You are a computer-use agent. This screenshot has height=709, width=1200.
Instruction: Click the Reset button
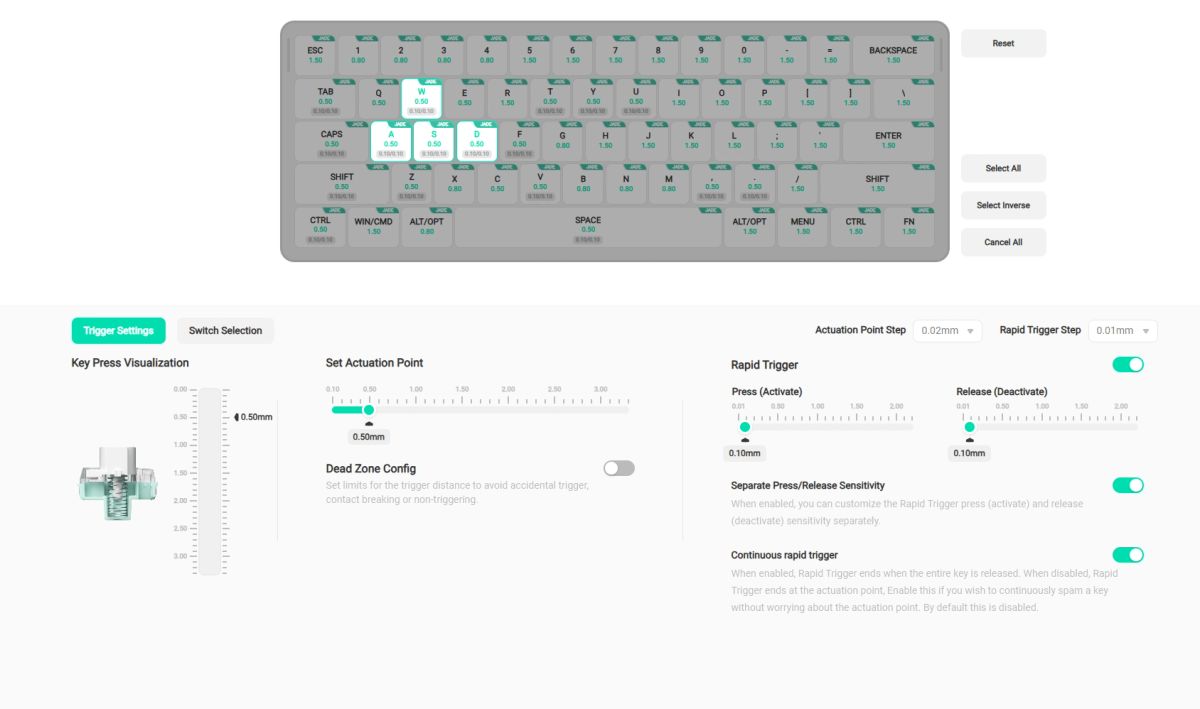(1003, 43)
